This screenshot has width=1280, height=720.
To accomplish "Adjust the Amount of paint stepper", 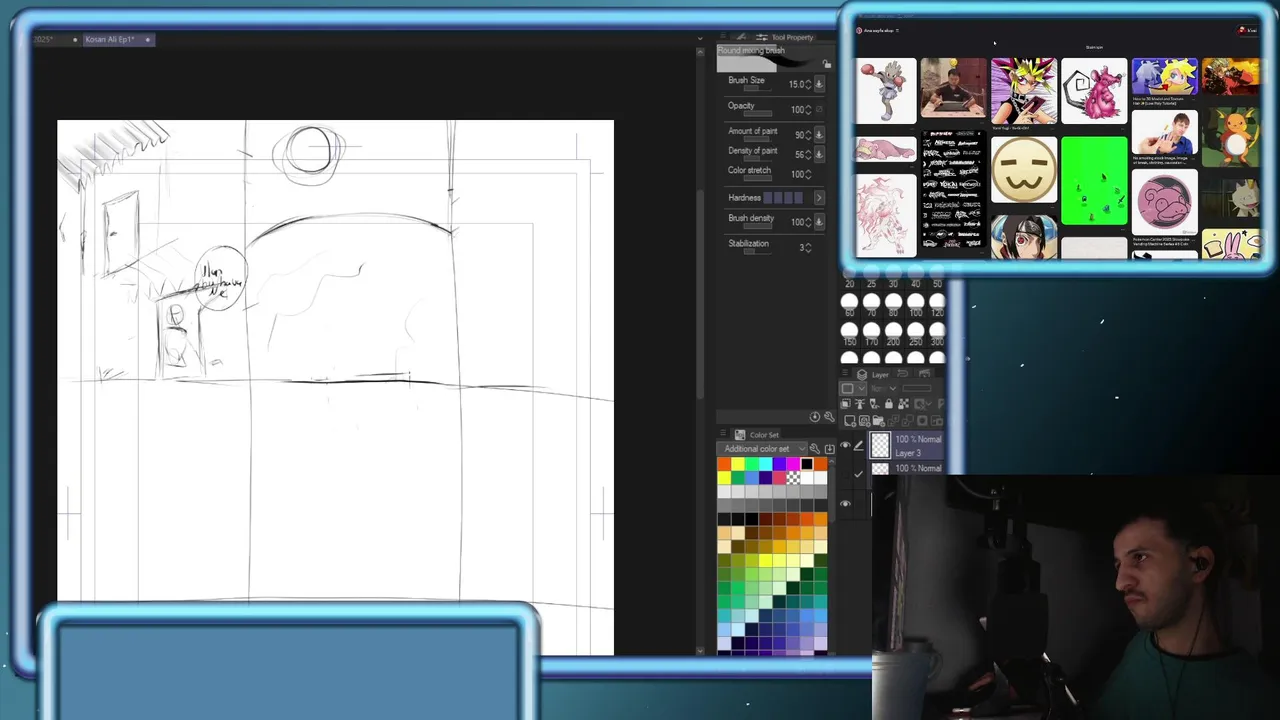I will pos(808,135).
